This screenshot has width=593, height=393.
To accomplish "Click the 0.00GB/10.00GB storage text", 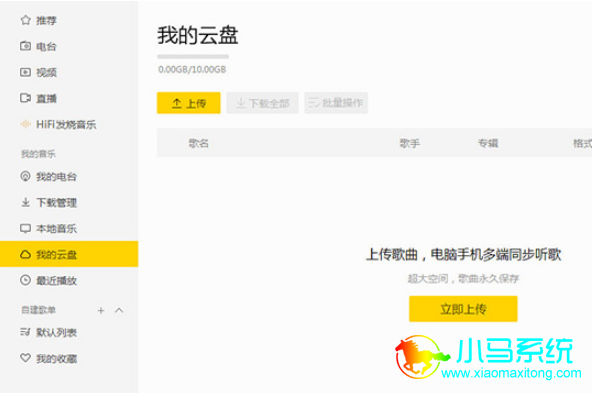I will [x=192, y=70].
